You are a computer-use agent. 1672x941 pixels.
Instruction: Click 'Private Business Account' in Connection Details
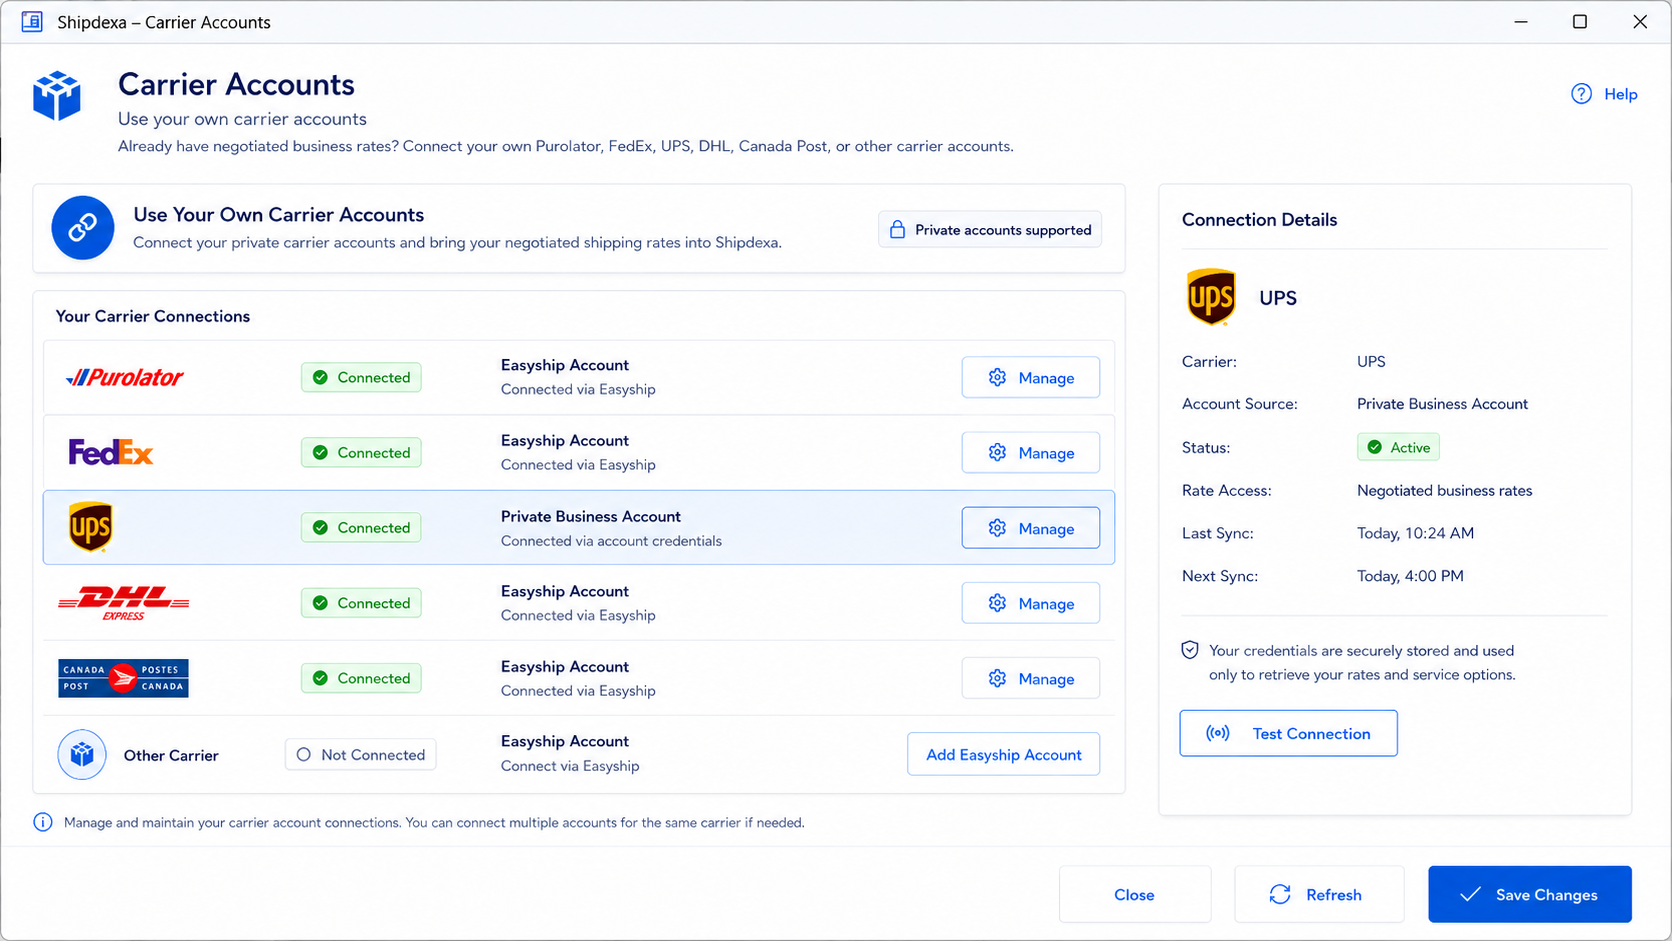[x=1442, y=404]
